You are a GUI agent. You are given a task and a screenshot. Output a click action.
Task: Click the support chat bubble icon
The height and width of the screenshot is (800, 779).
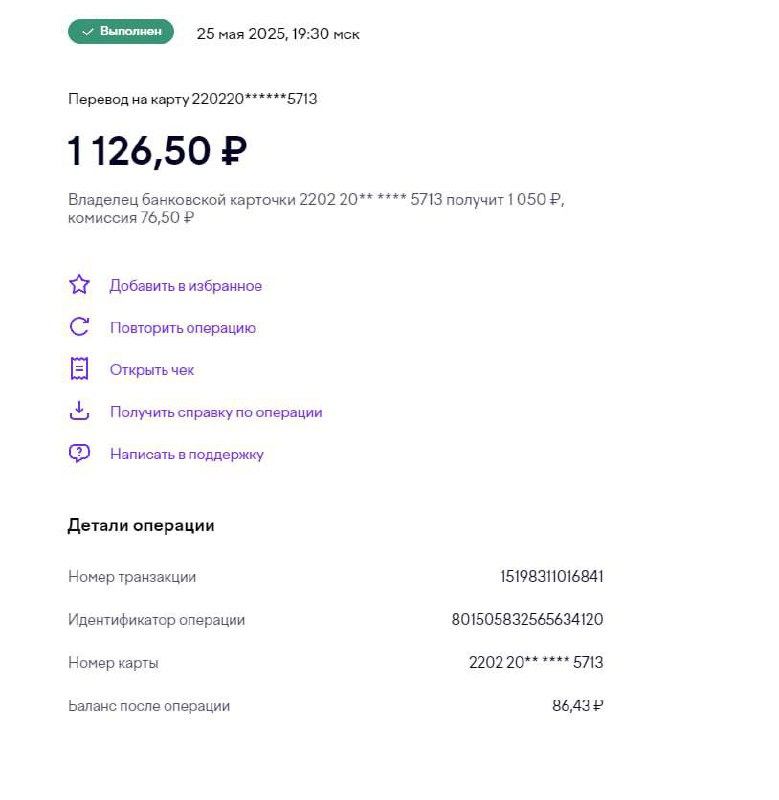pos(79,453)
